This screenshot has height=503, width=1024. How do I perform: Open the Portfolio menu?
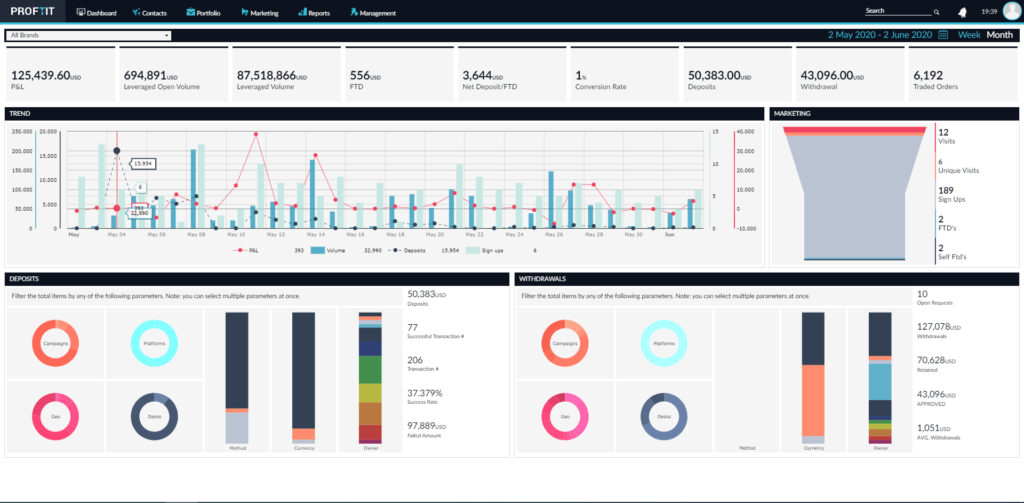point(204,12)
